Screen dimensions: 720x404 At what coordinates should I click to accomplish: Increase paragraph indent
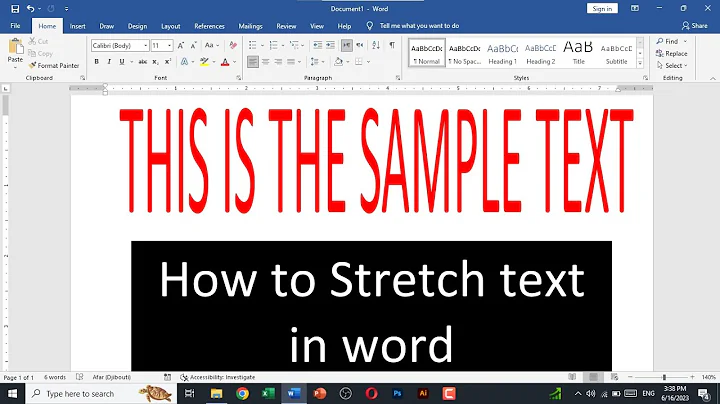pos(330,45)
